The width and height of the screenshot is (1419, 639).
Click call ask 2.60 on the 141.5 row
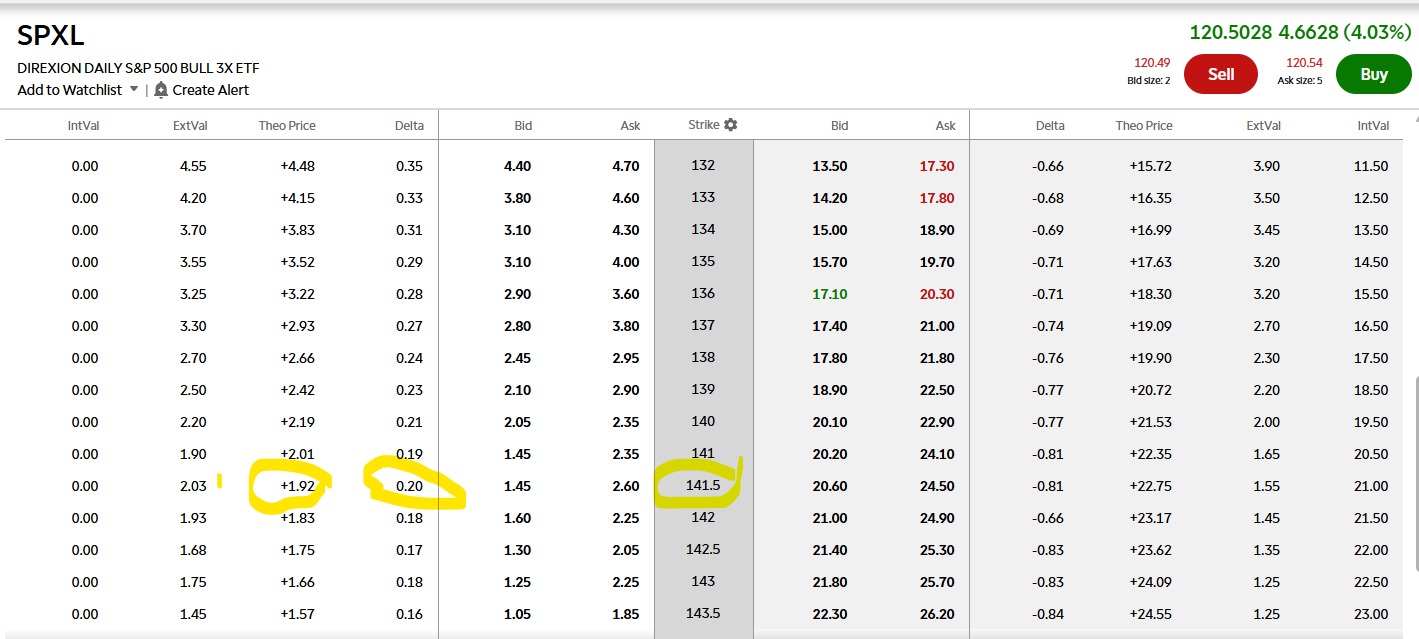pos(625,486)
